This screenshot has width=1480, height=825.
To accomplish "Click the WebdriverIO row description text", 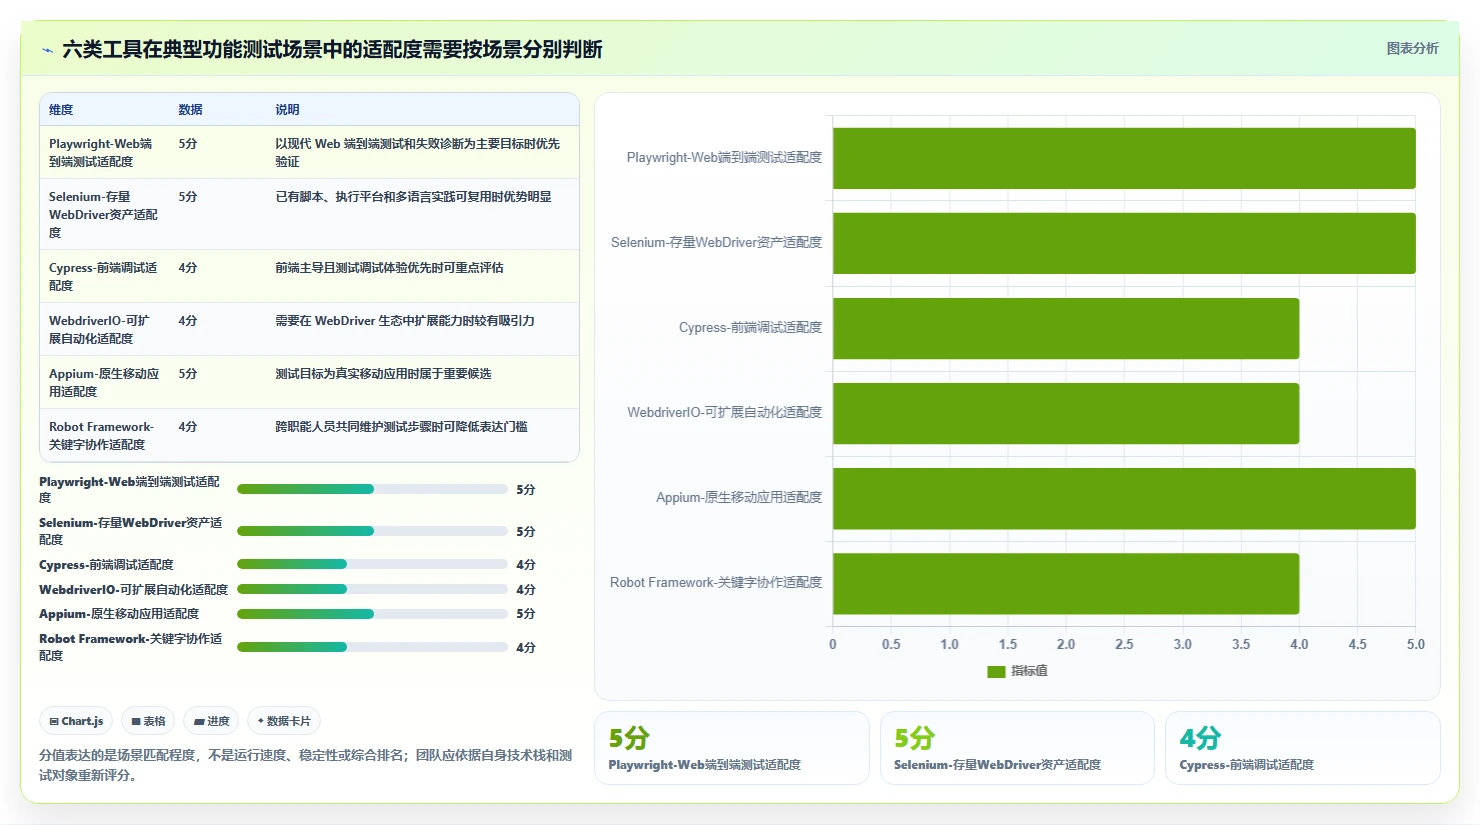I will click(405, 321).
